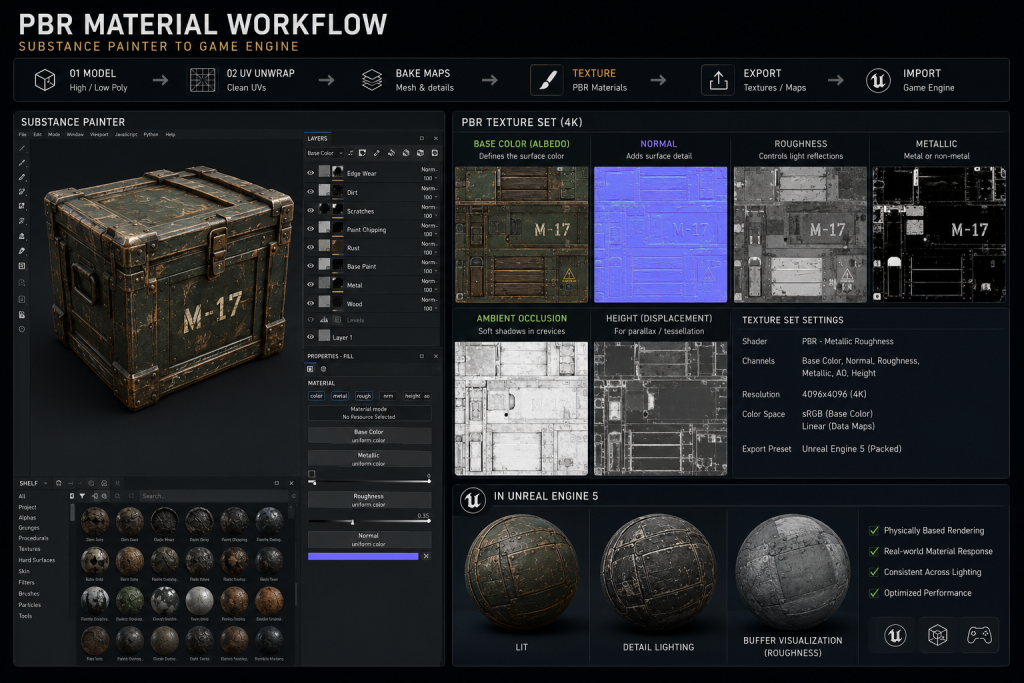Open the Mode menu
Screen dimensions: 1024x683
54,135
